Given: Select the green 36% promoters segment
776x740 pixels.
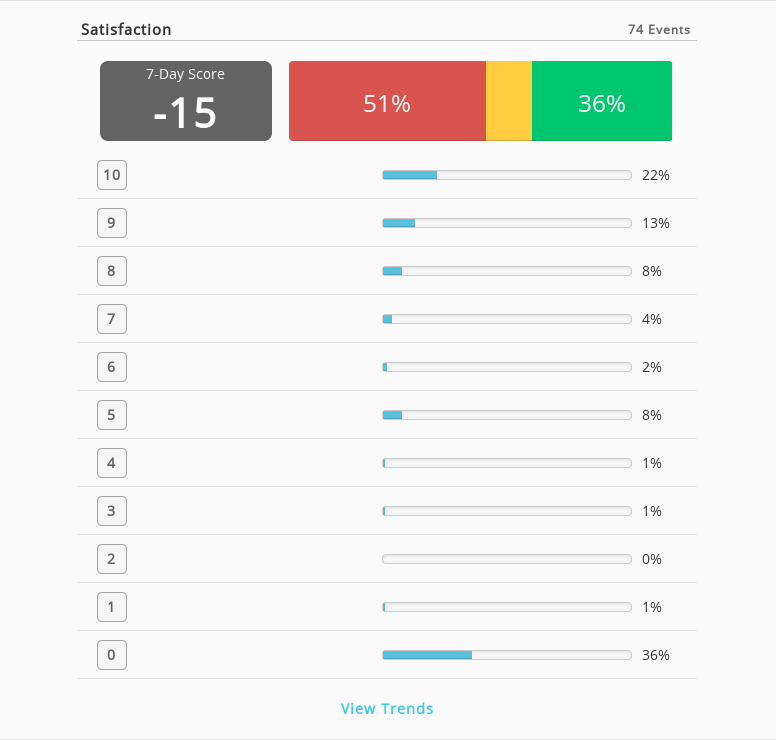Looking at the screenshot, I should [x=602, y=101].
